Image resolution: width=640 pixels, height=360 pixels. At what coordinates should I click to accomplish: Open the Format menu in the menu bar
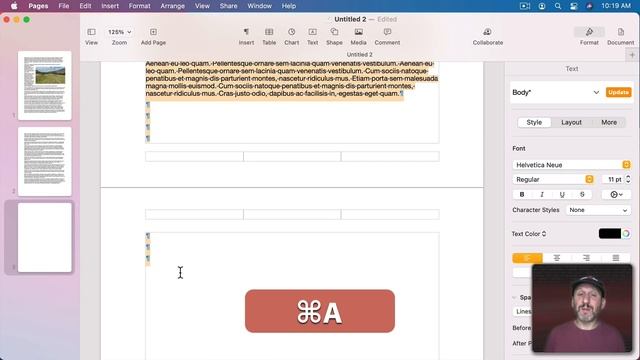(x=140, y=6)
